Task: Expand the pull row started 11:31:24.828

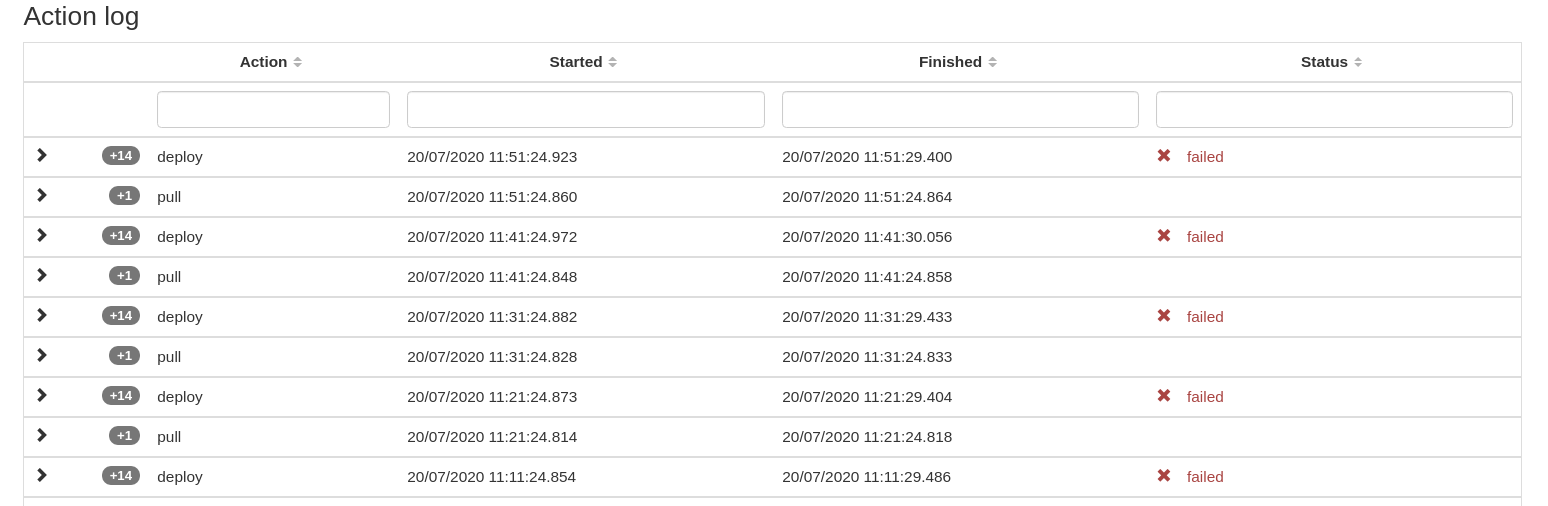Action: [42, 355]
